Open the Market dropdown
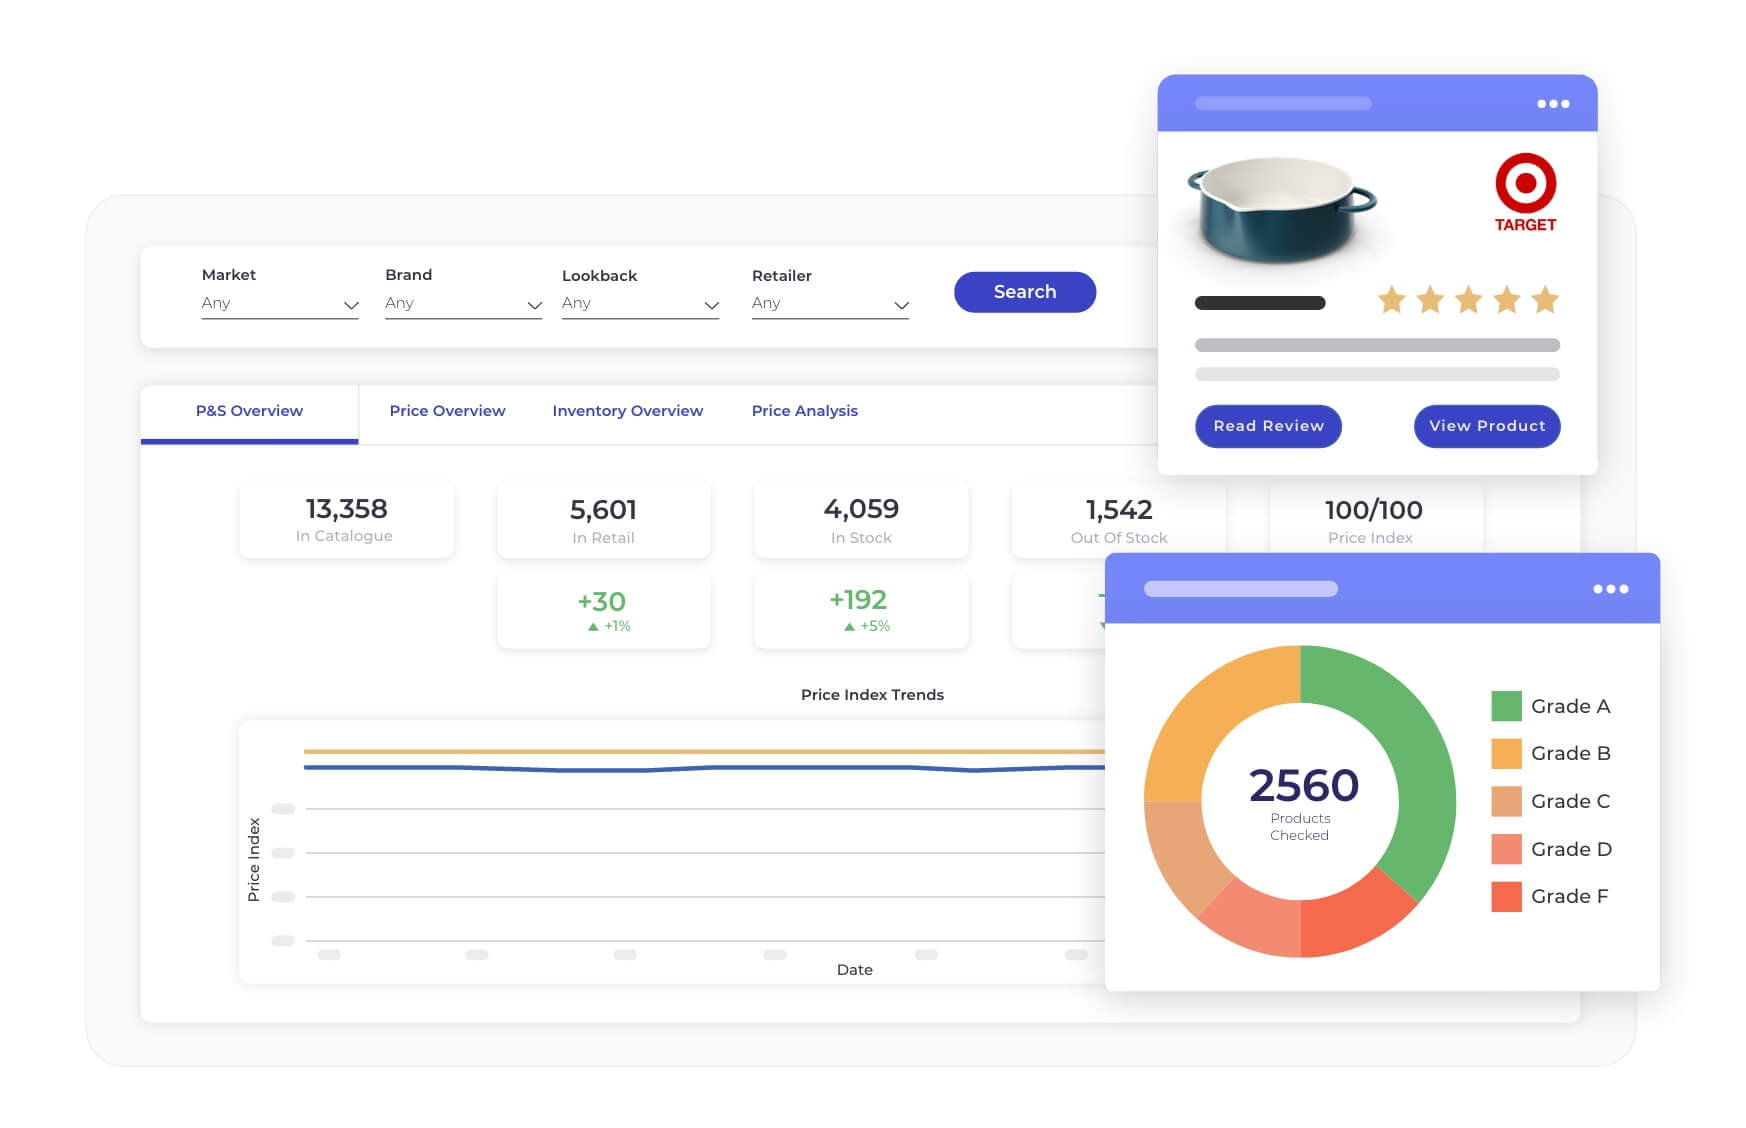The width and height of the screenshot is (1746, 1128). 280,303
